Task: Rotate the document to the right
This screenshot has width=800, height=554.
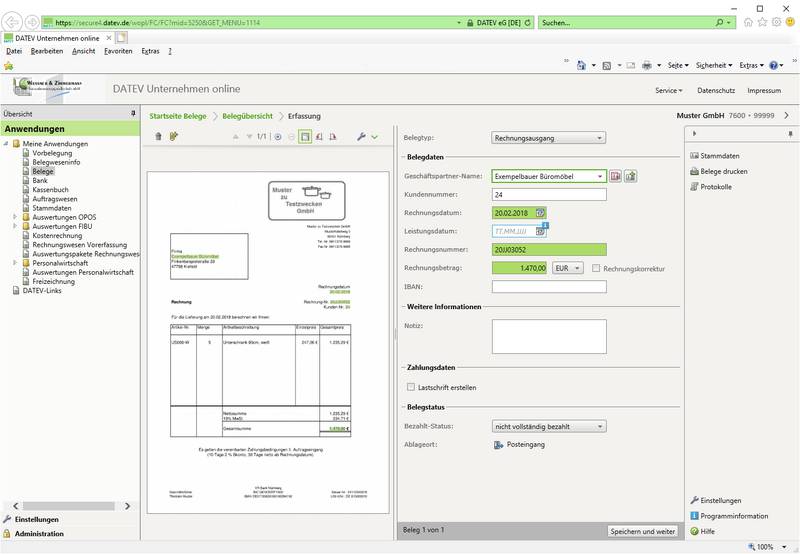Action: coord(333,137)
